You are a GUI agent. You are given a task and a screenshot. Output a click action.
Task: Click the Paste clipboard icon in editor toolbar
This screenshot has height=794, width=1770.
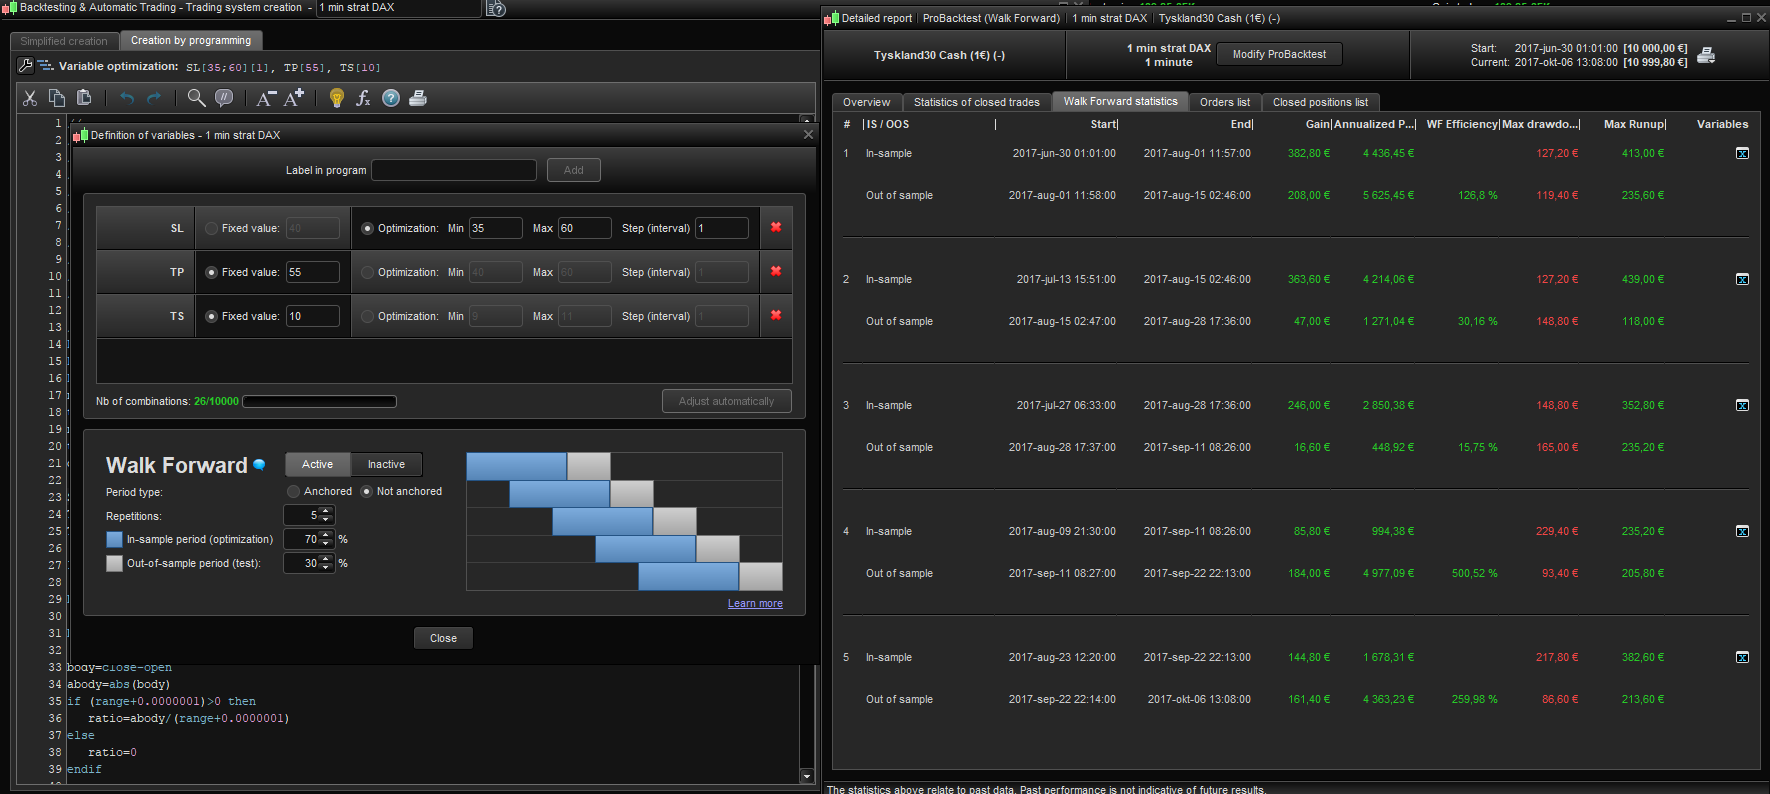coord(84,98)
